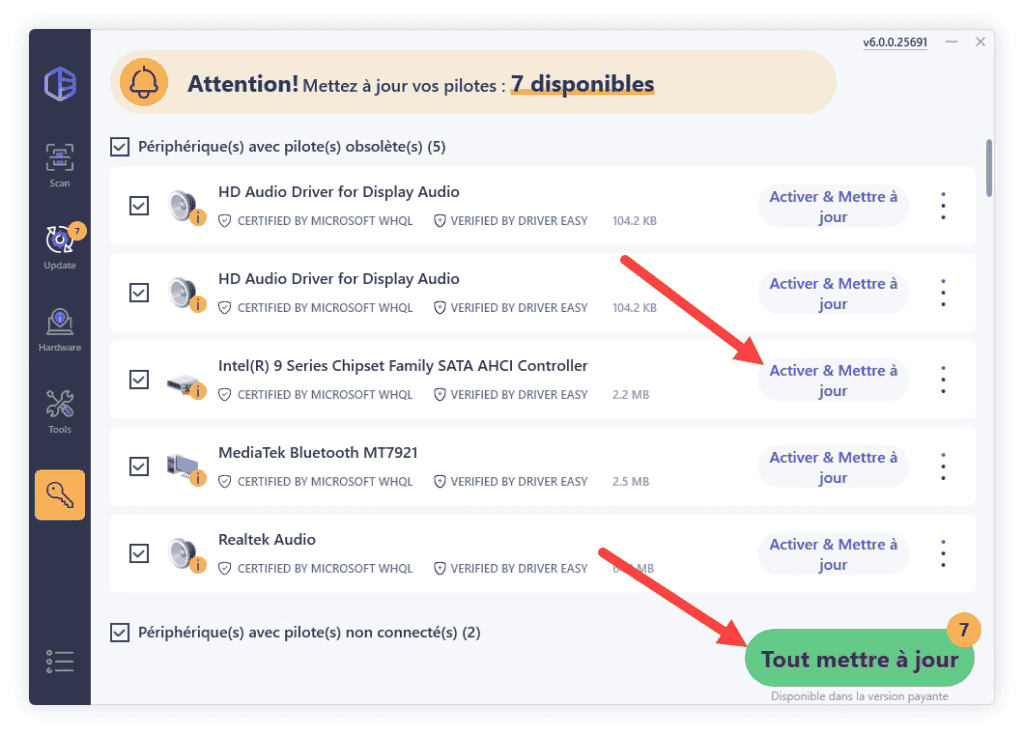The width and height of the screenshot is (1024, 734).
Task: Click the Realtek Audio speaker icon
Action: (x=185, y=556)
